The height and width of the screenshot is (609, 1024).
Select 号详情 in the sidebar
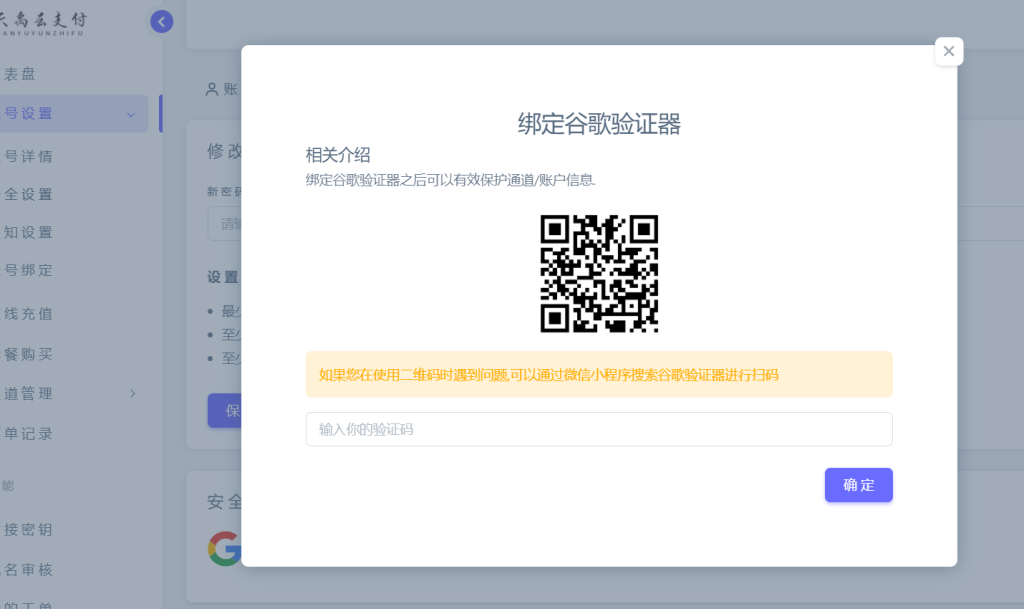pyautogui.click(x=29, y=156)
